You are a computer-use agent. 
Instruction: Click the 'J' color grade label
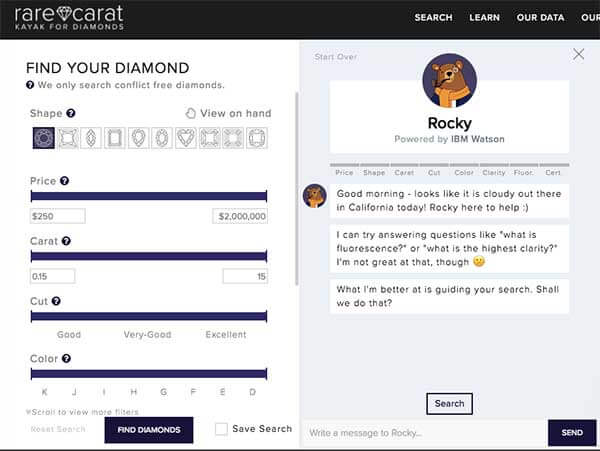tap(74, 392)
